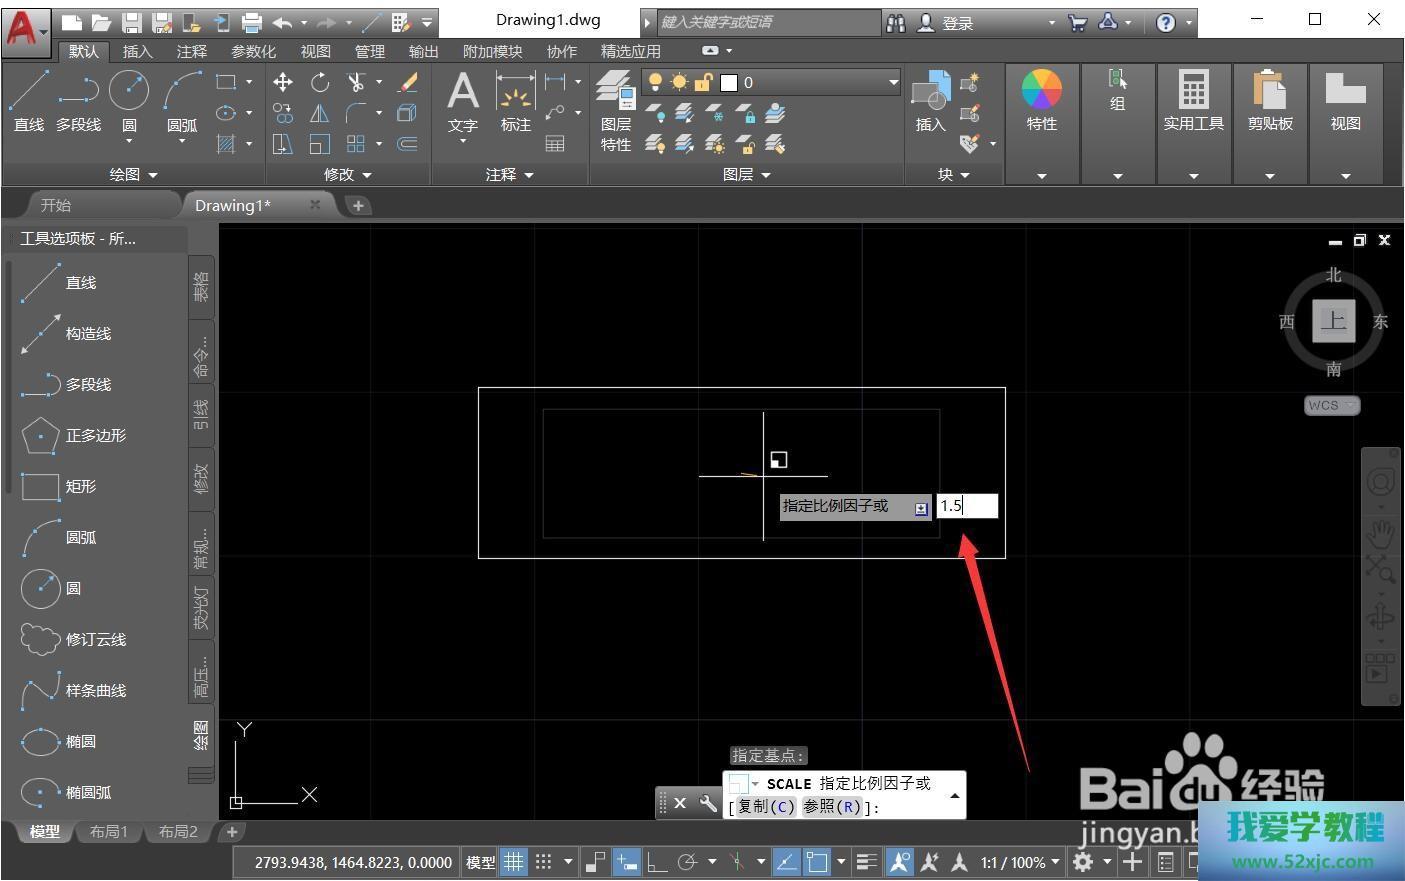This screenshot has height=881, width=1405.
Task: Select the Move tool in Modify panel
Action: tap(283, 82)
